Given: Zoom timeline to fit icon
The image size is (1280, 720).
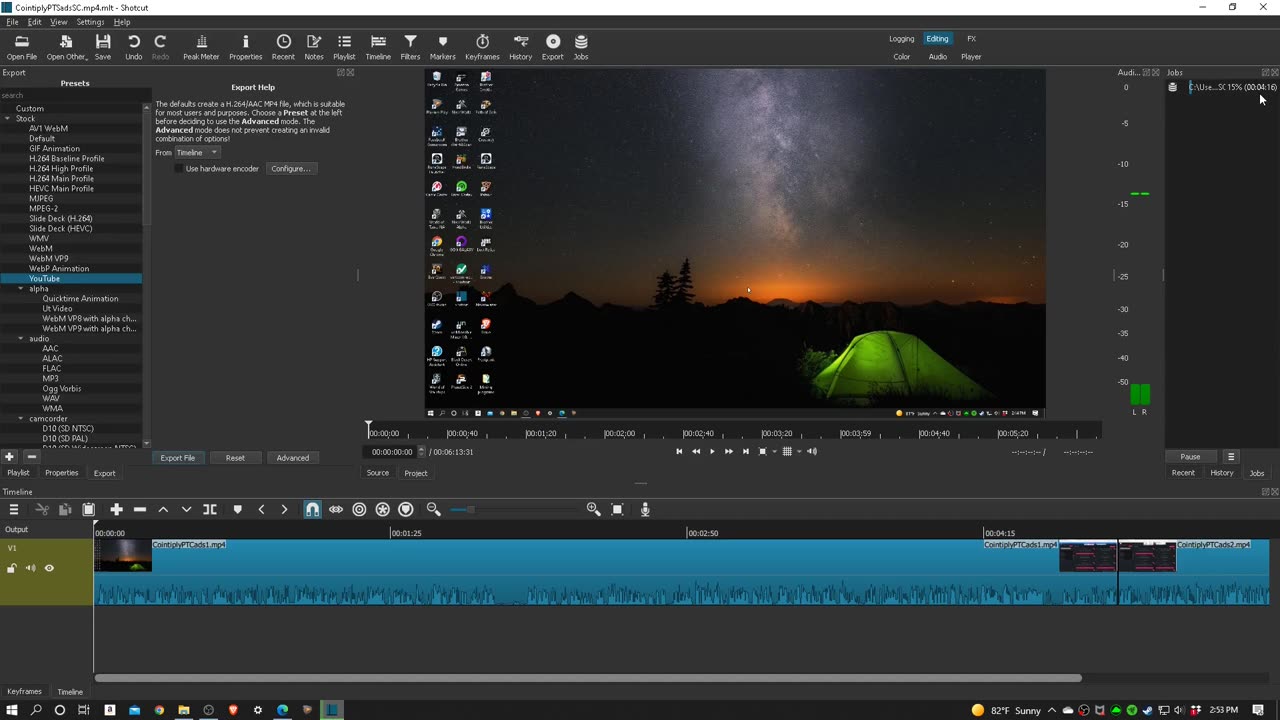Looking at the screenshot, I should pyautogui.click(x=617, y=510).
